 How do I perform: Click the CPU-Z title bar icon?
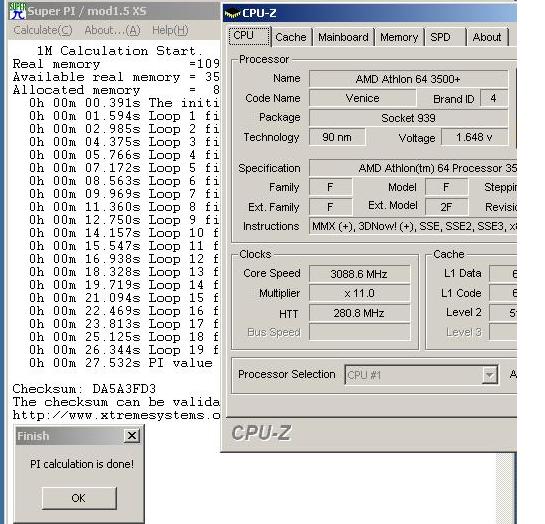(233, 14)
